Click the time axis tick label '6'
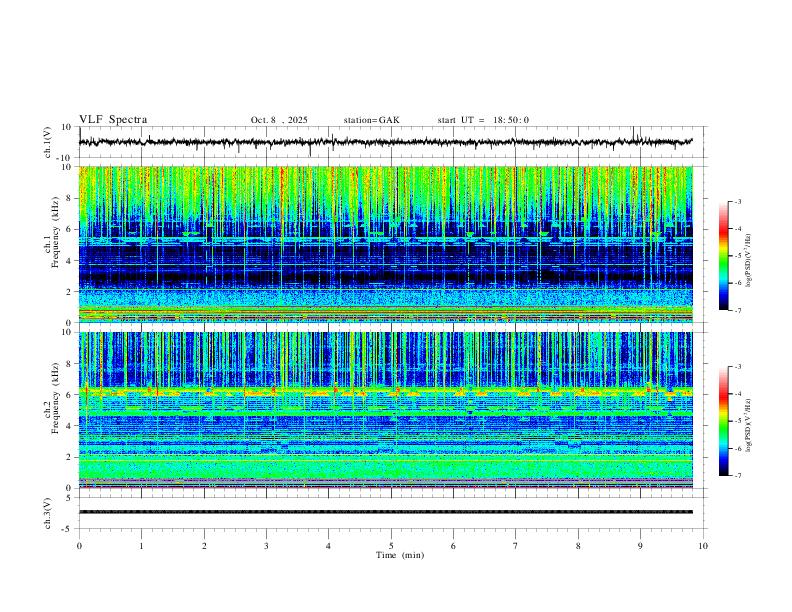The width and height of the screenshot is (792, 612). [x=453, y=546]
